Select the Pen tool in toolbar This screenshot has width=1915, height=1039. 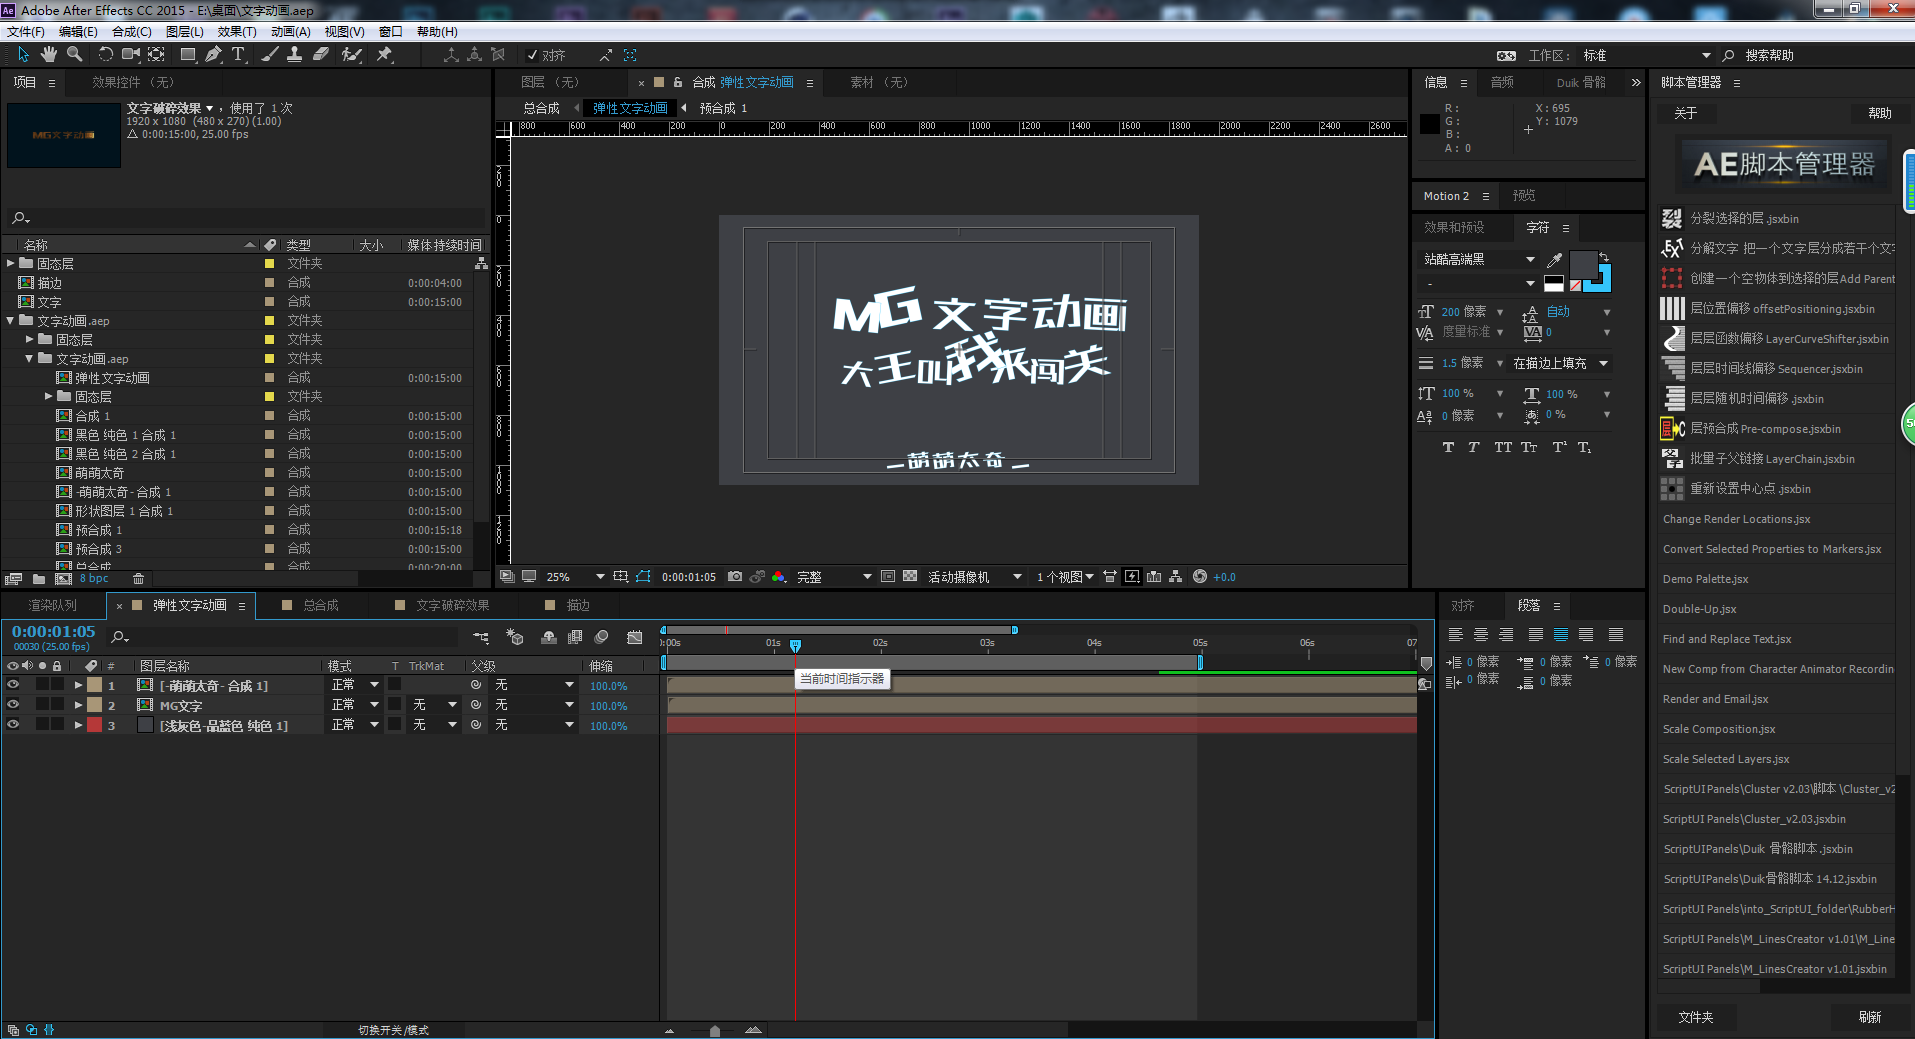213,55
